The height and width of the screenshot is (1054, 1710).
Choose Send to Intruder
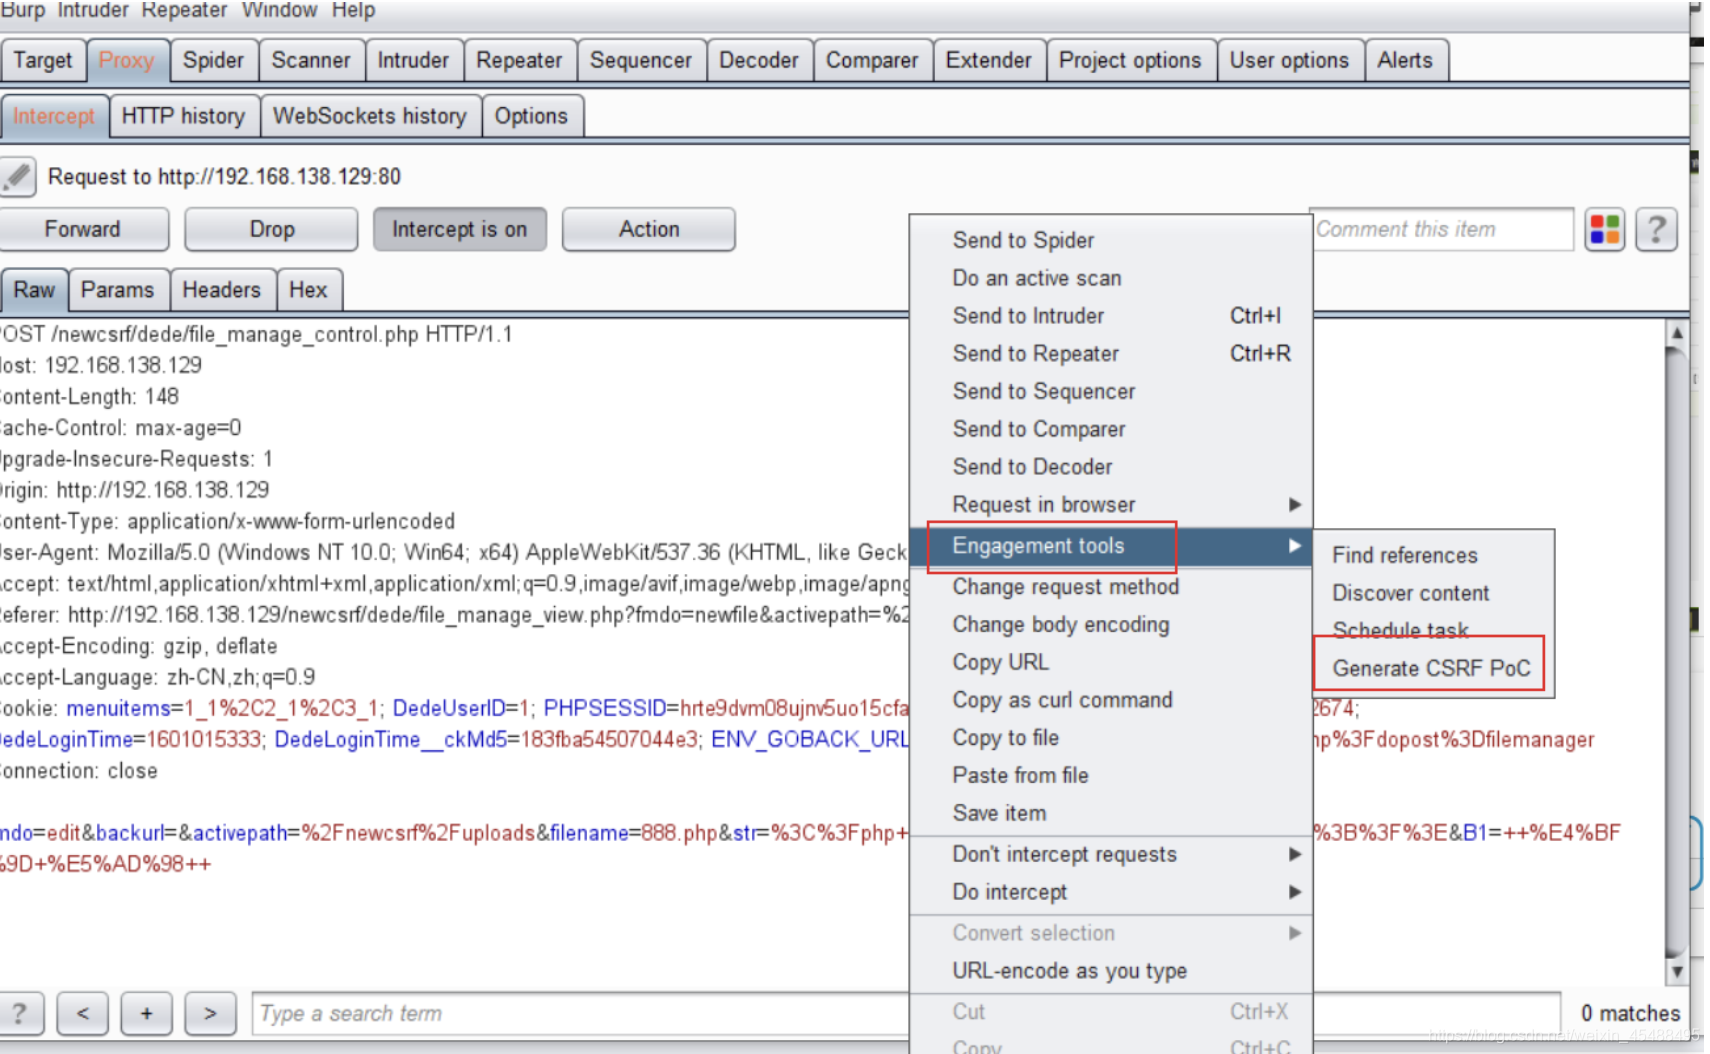click(1110, 316)
